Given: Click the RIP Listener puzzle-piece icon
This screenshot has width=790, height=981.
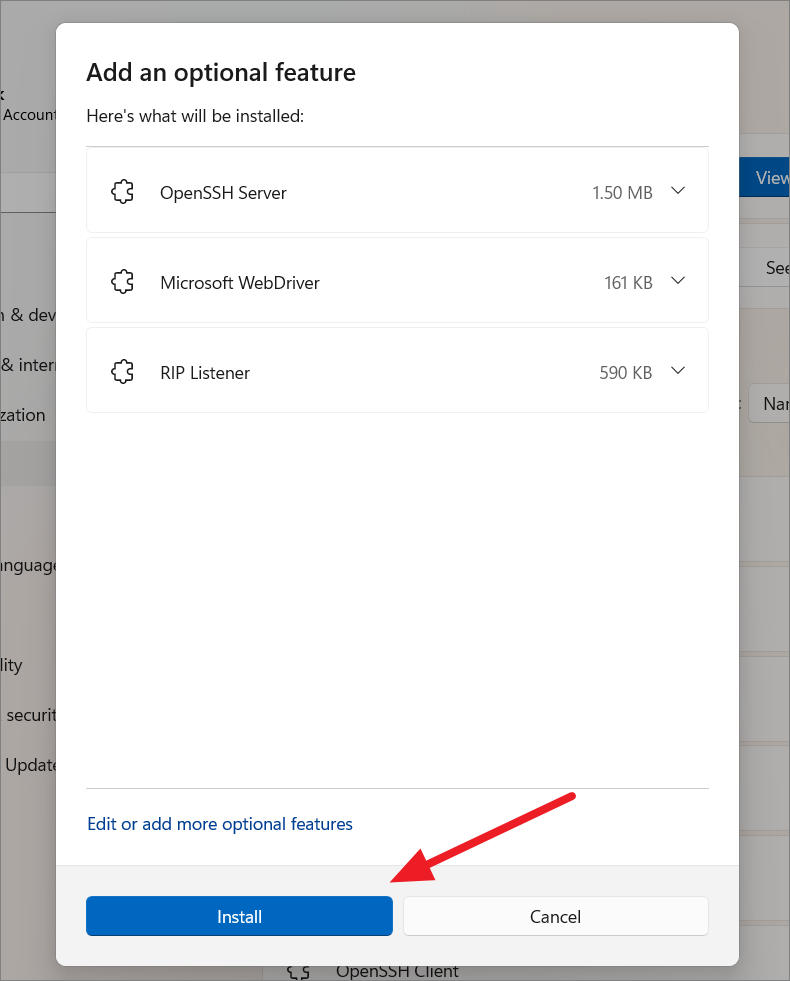Looking at the screenshot, I should coord(122,371).
